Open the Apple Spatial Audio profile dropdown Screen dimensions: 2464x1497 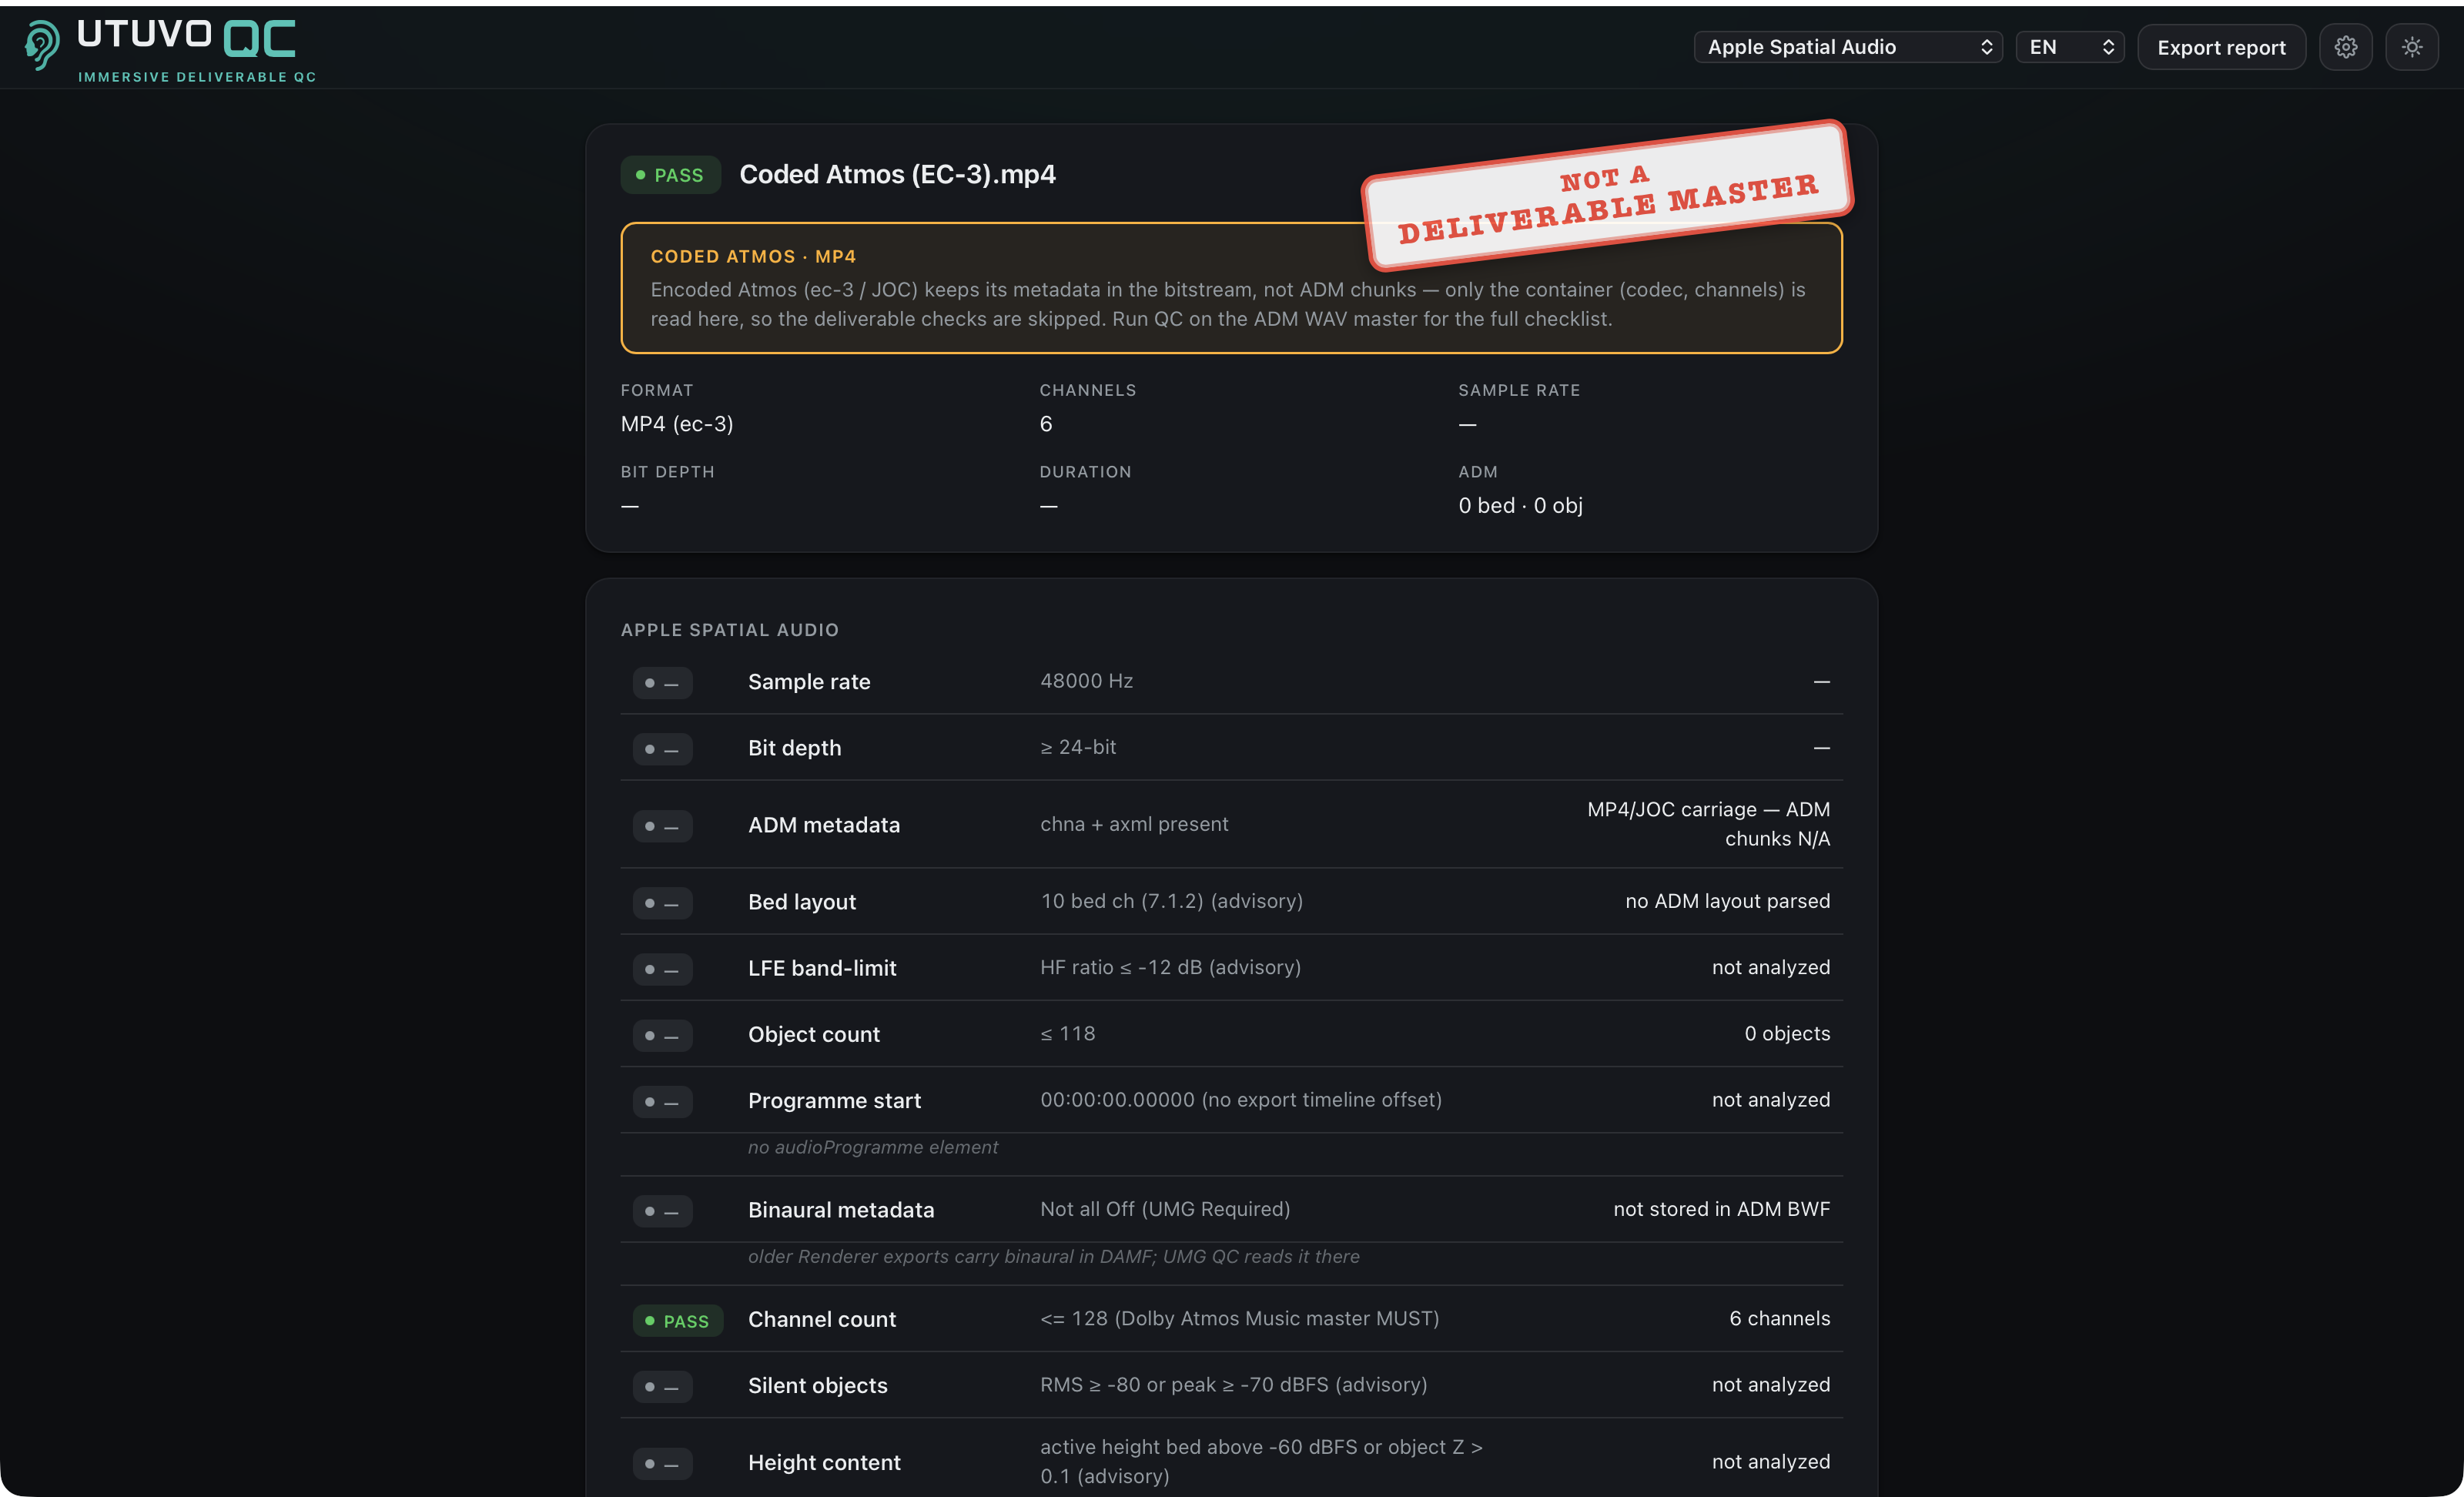(x=1848, y=47)
